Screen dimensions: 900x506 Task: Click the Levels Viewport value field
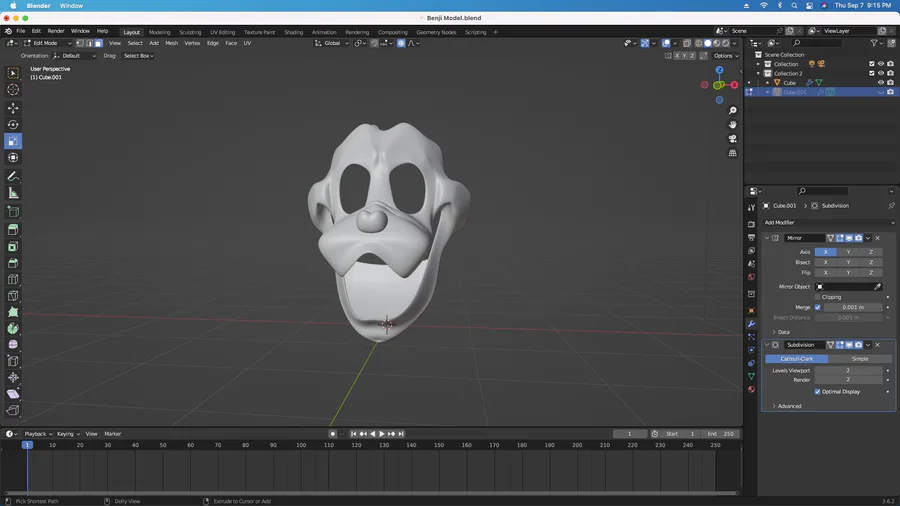[848, 370]
